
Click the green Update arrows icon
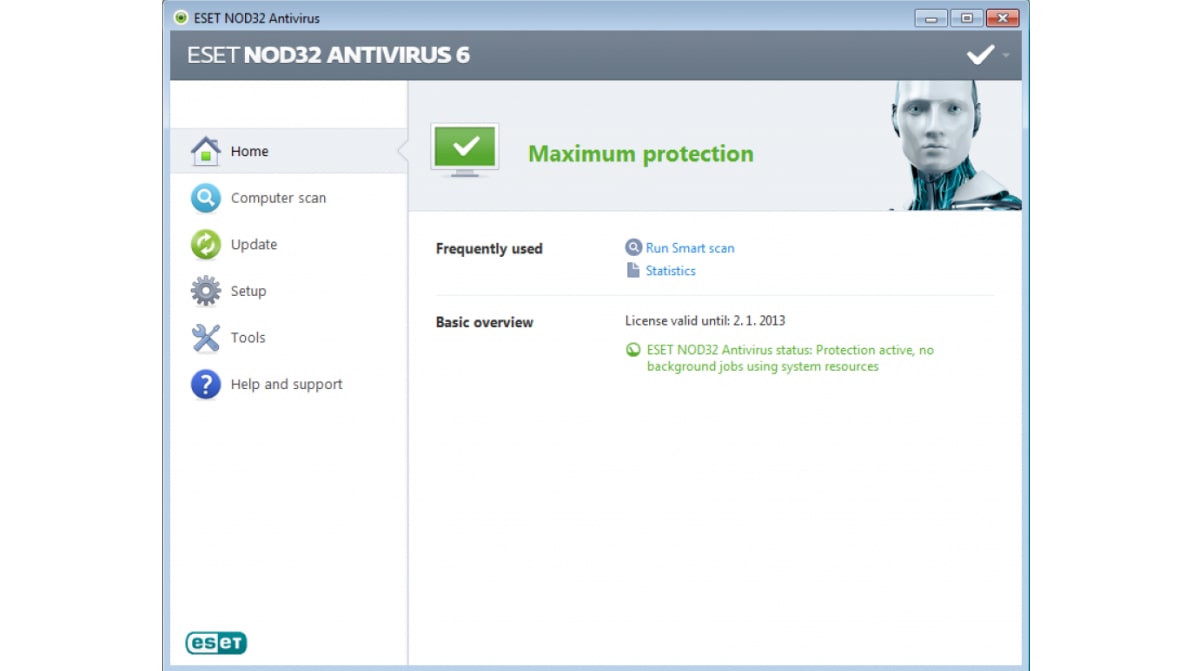point(205,245)
